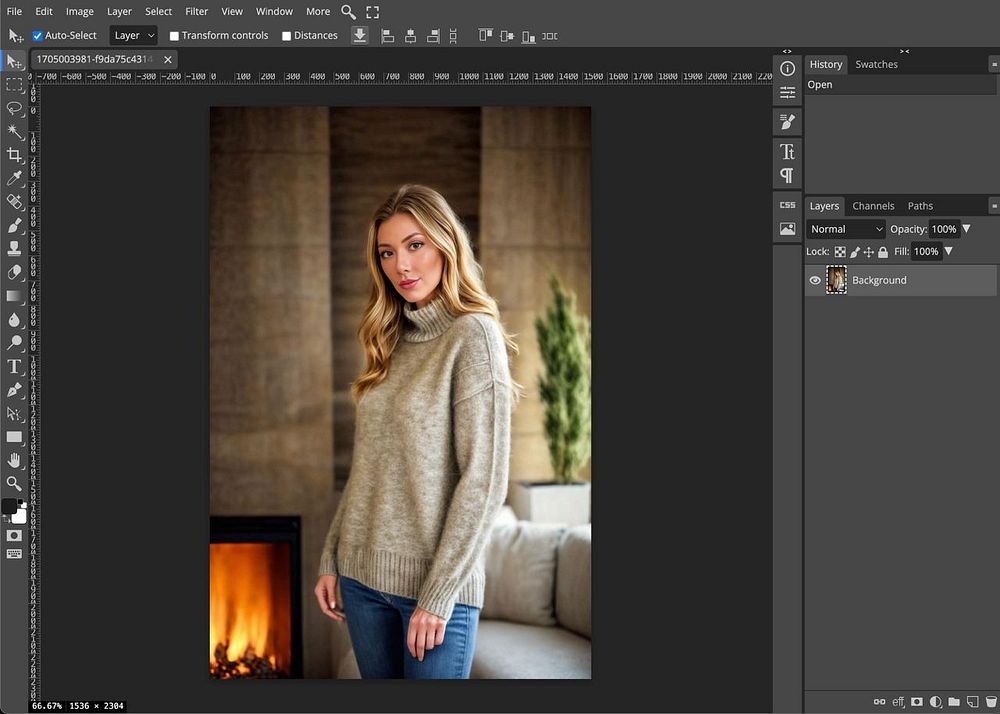Close the open document tab
1000x714 pixels.
pyautogui.click(x=168, y=60)
